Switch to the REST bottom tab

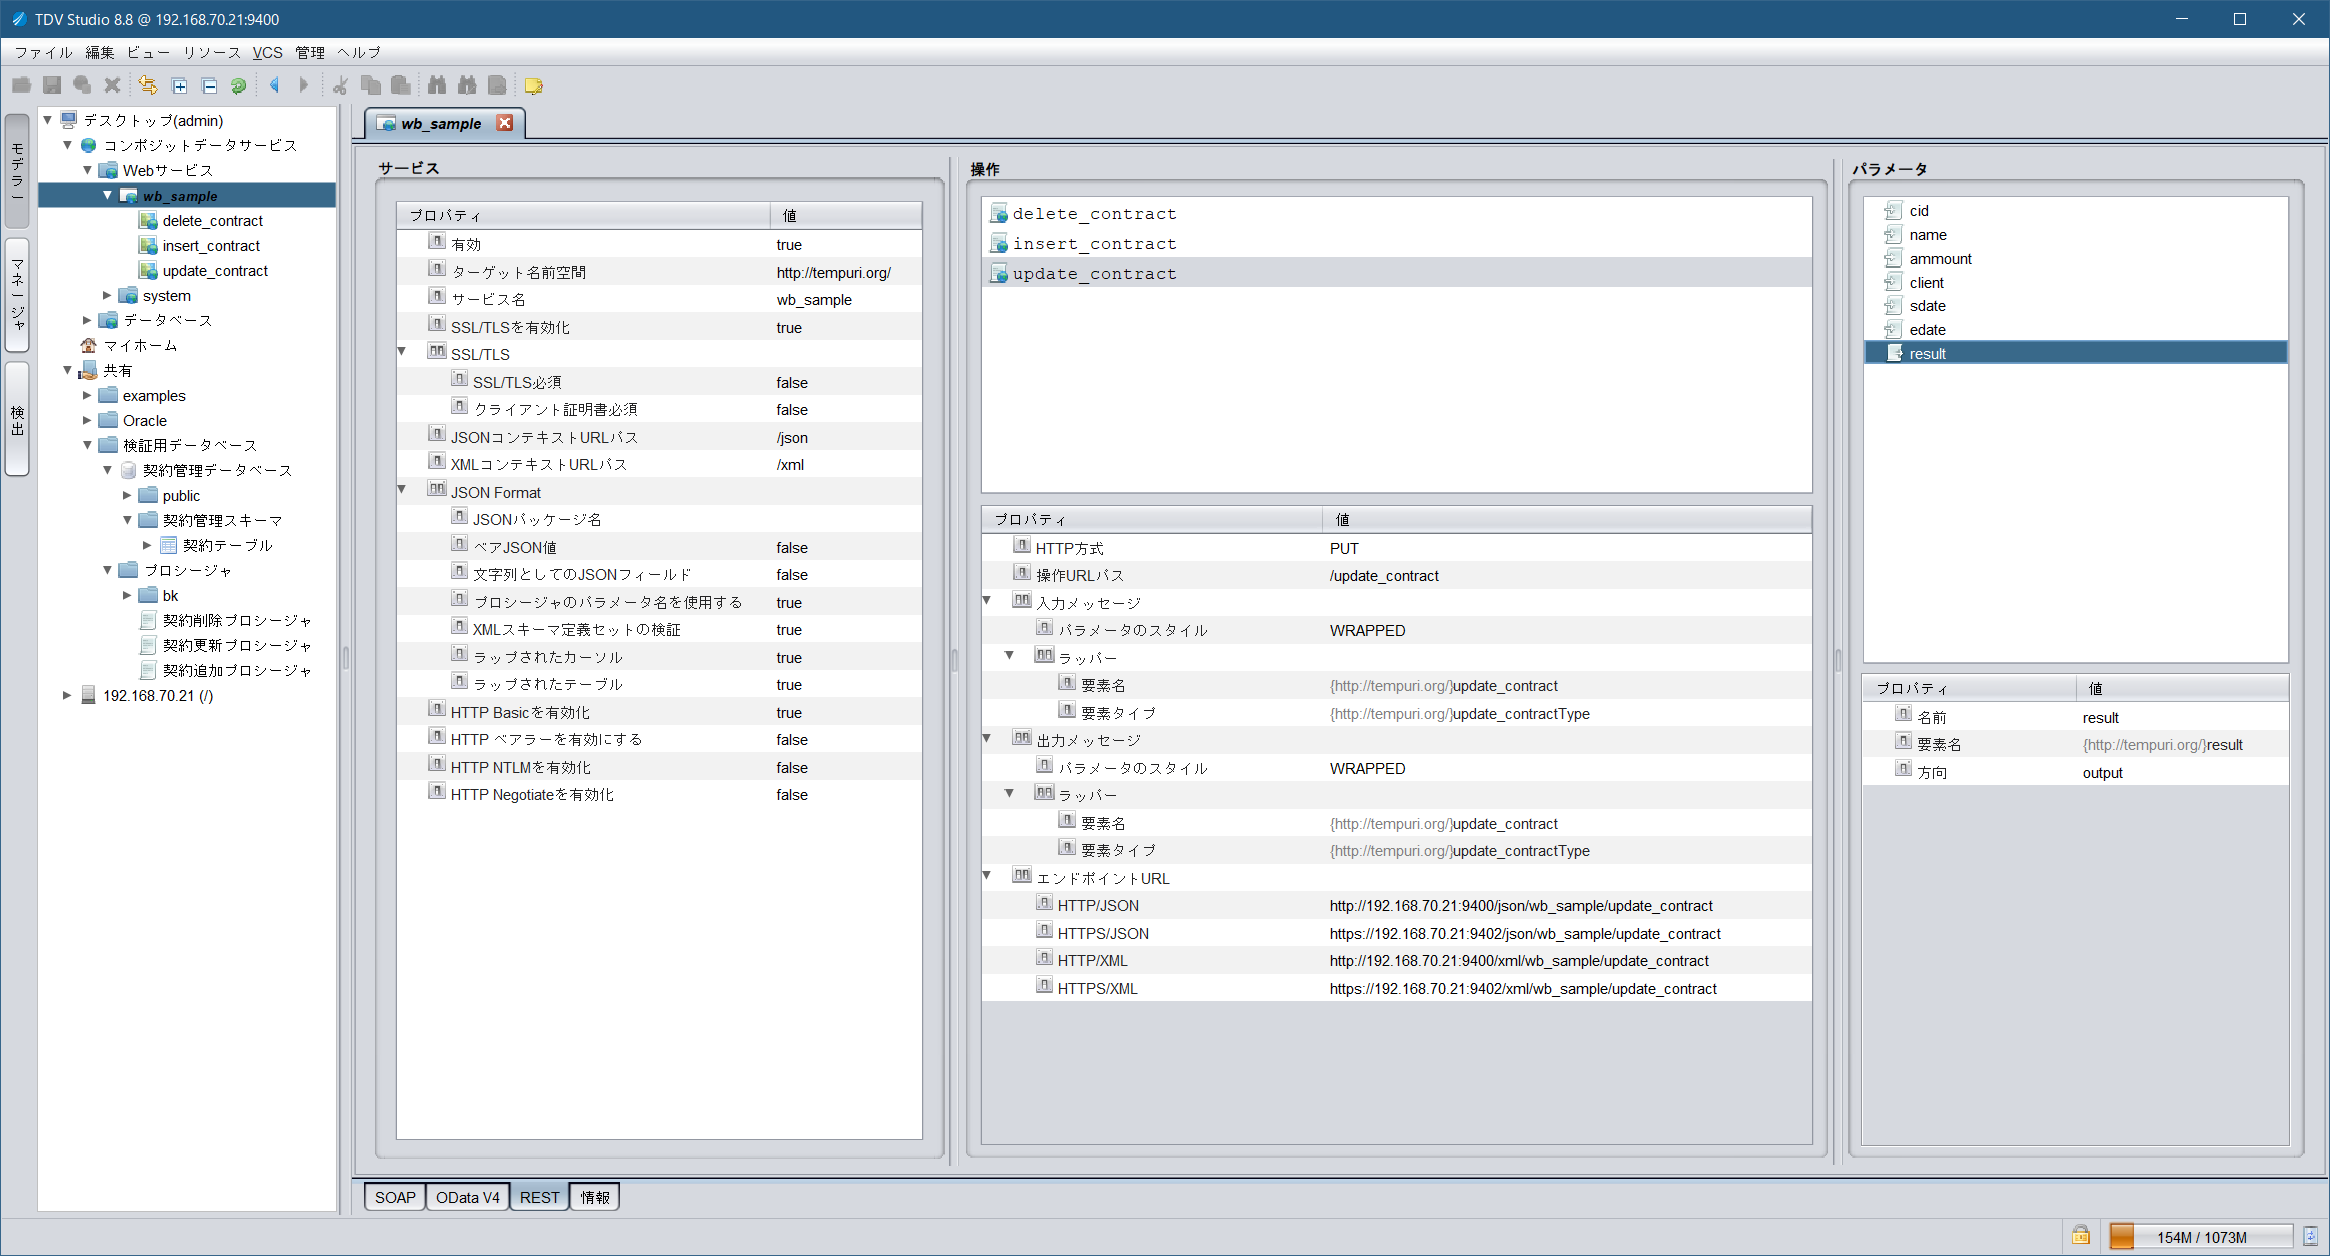[x=539, y=1197]
